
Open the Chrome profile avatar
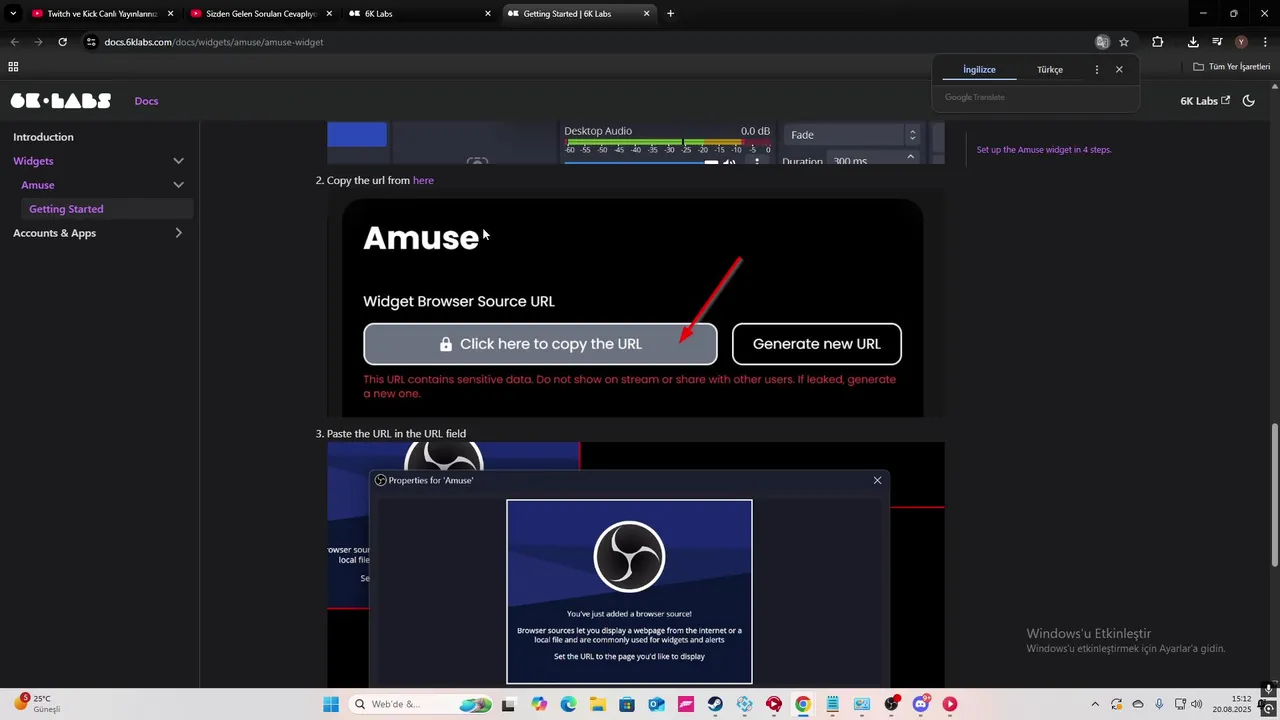click(x=1241, y=42)
